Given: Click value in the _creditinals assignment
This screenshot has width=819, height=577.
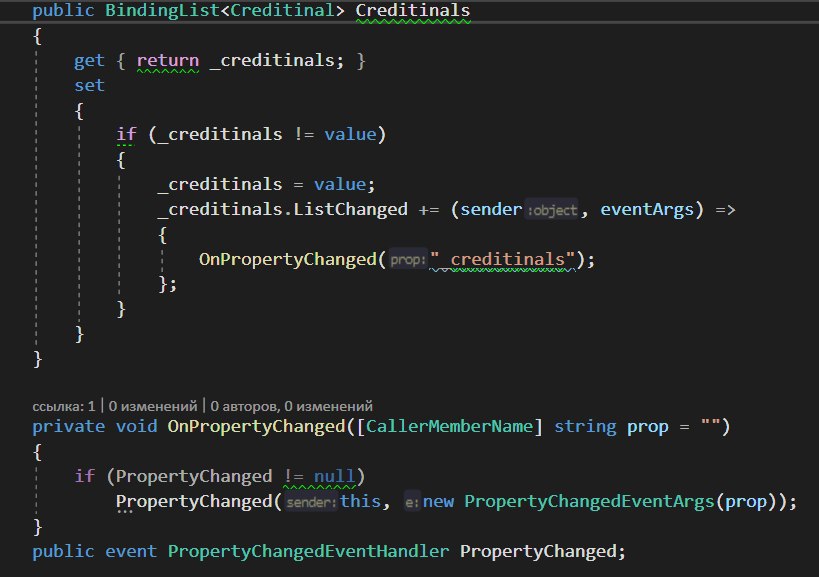Looking at the screenshot, I should (x=340, y=184).
